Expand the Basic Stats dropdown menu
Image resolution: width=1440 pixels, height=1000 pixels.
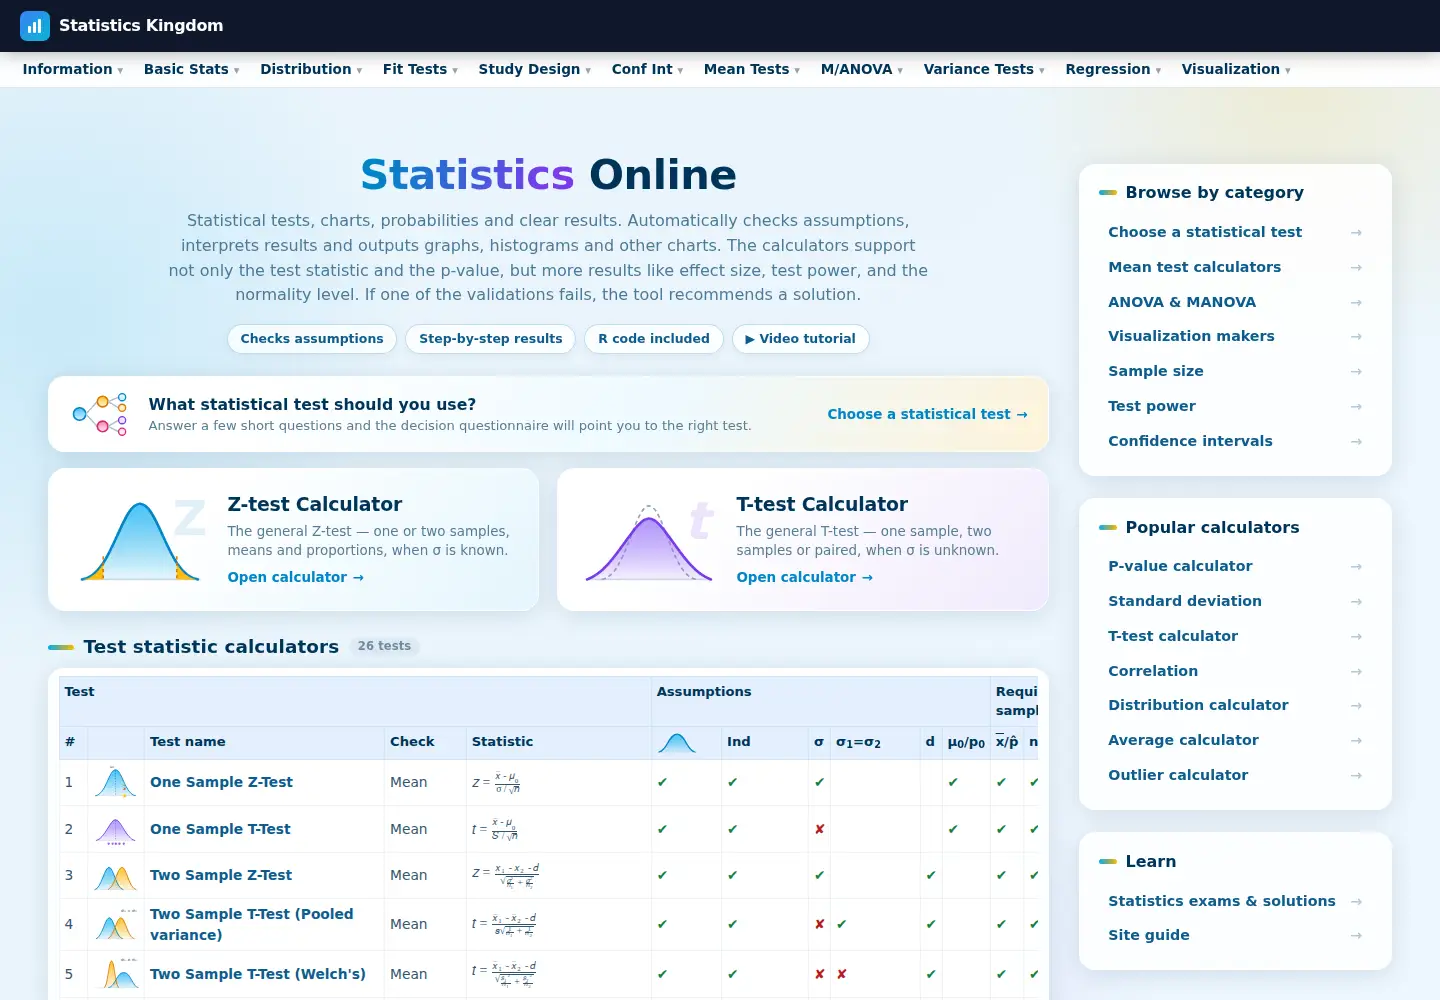pyautogui.click(x=192, y=69)
